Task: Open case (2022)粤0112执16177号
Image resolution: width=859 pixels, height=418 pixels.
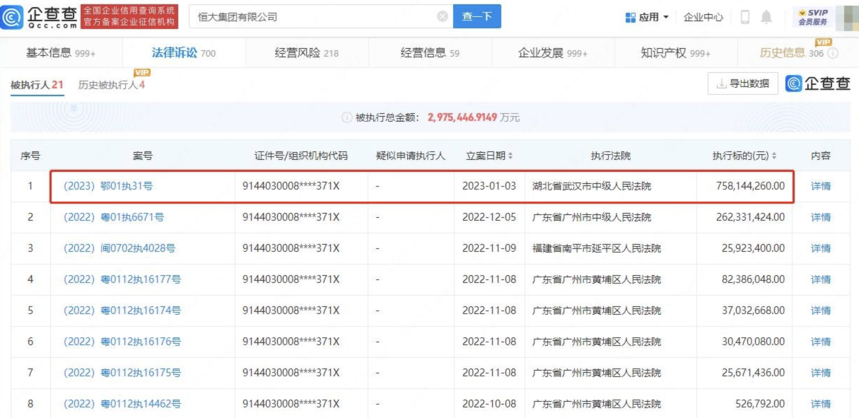Action: coord(122,280)
